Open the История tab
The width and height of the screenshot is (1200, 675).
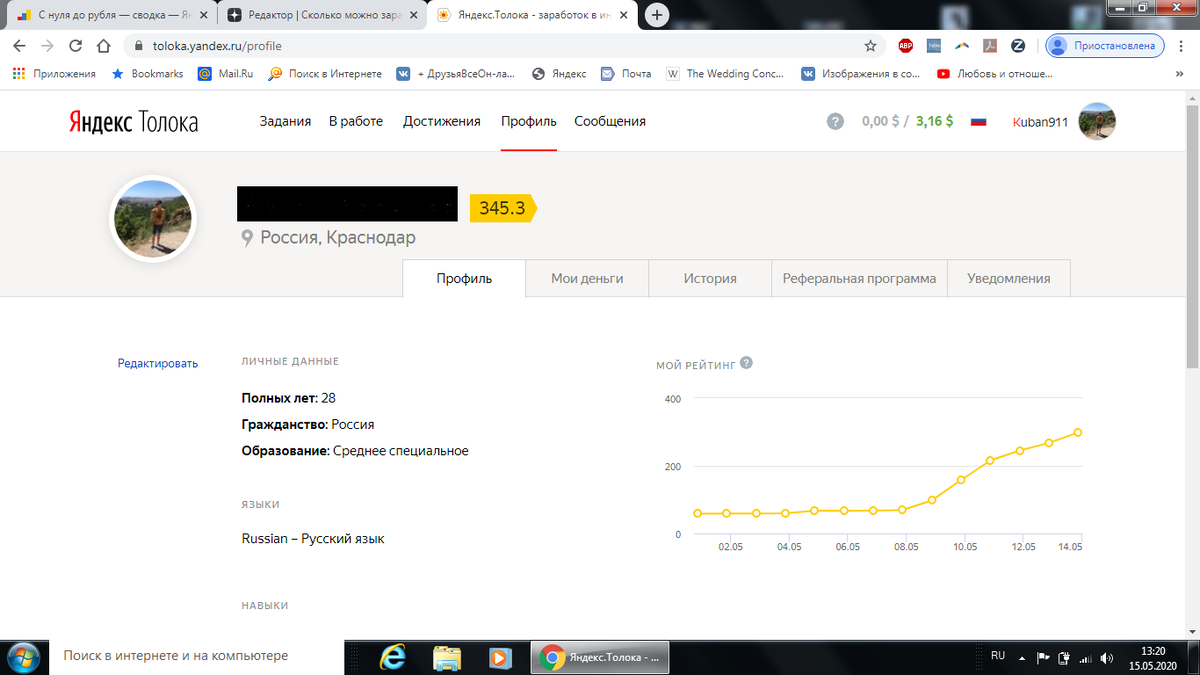710,279
